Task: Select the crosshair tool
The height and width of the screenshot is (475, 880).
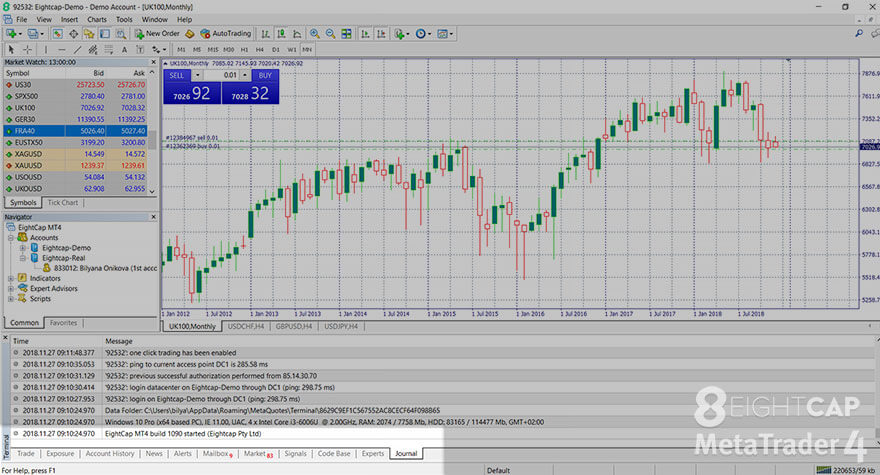Action: pos(27,49)
